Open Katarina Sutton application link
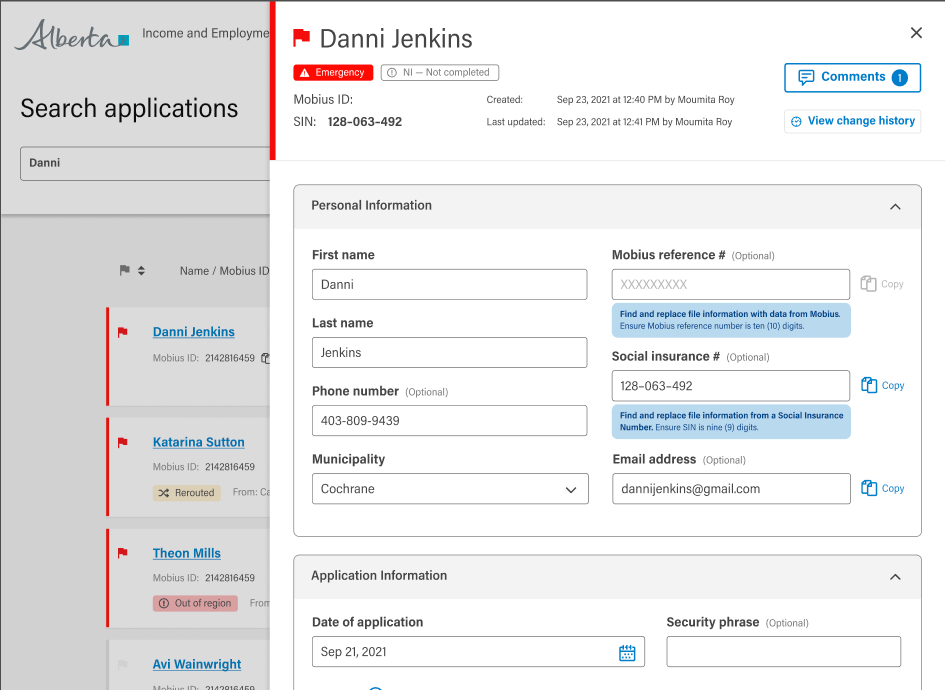The width and height of the screenshot is (945, 690). click(x=198, y=442)
